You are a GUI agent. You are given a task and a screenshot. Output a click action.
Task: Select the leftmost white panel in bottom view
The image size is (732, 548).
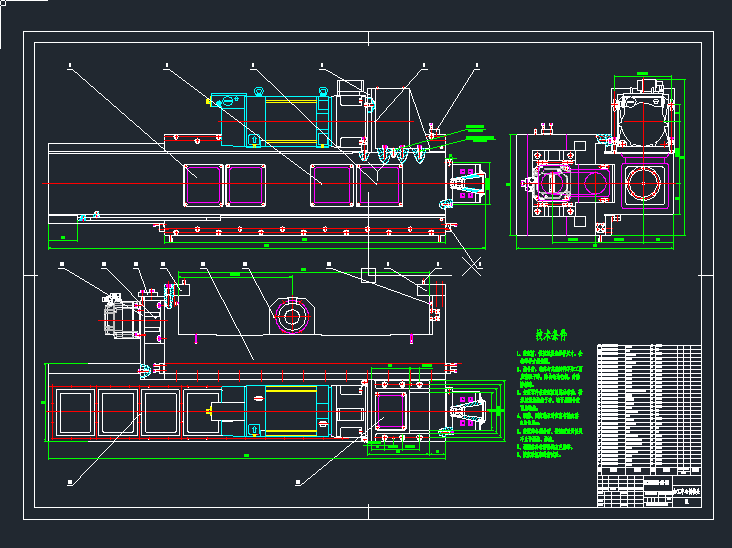pyautogui.click(x=77, y=412)
